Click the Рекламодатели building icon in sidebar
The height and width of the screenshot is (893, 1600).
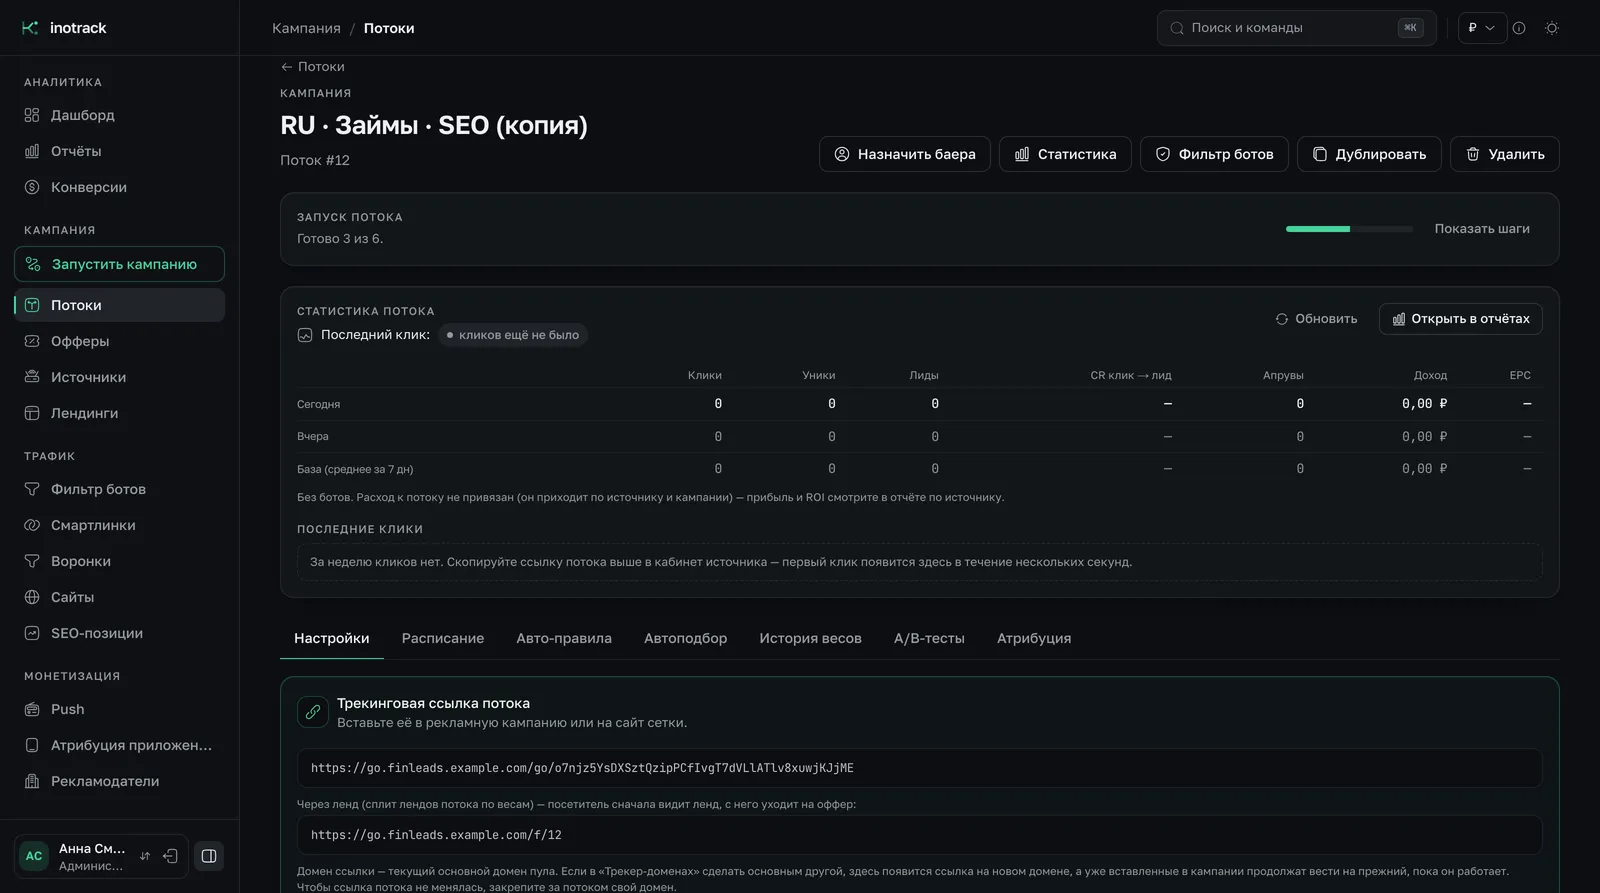pyautogui.click(x=32, y=781)
